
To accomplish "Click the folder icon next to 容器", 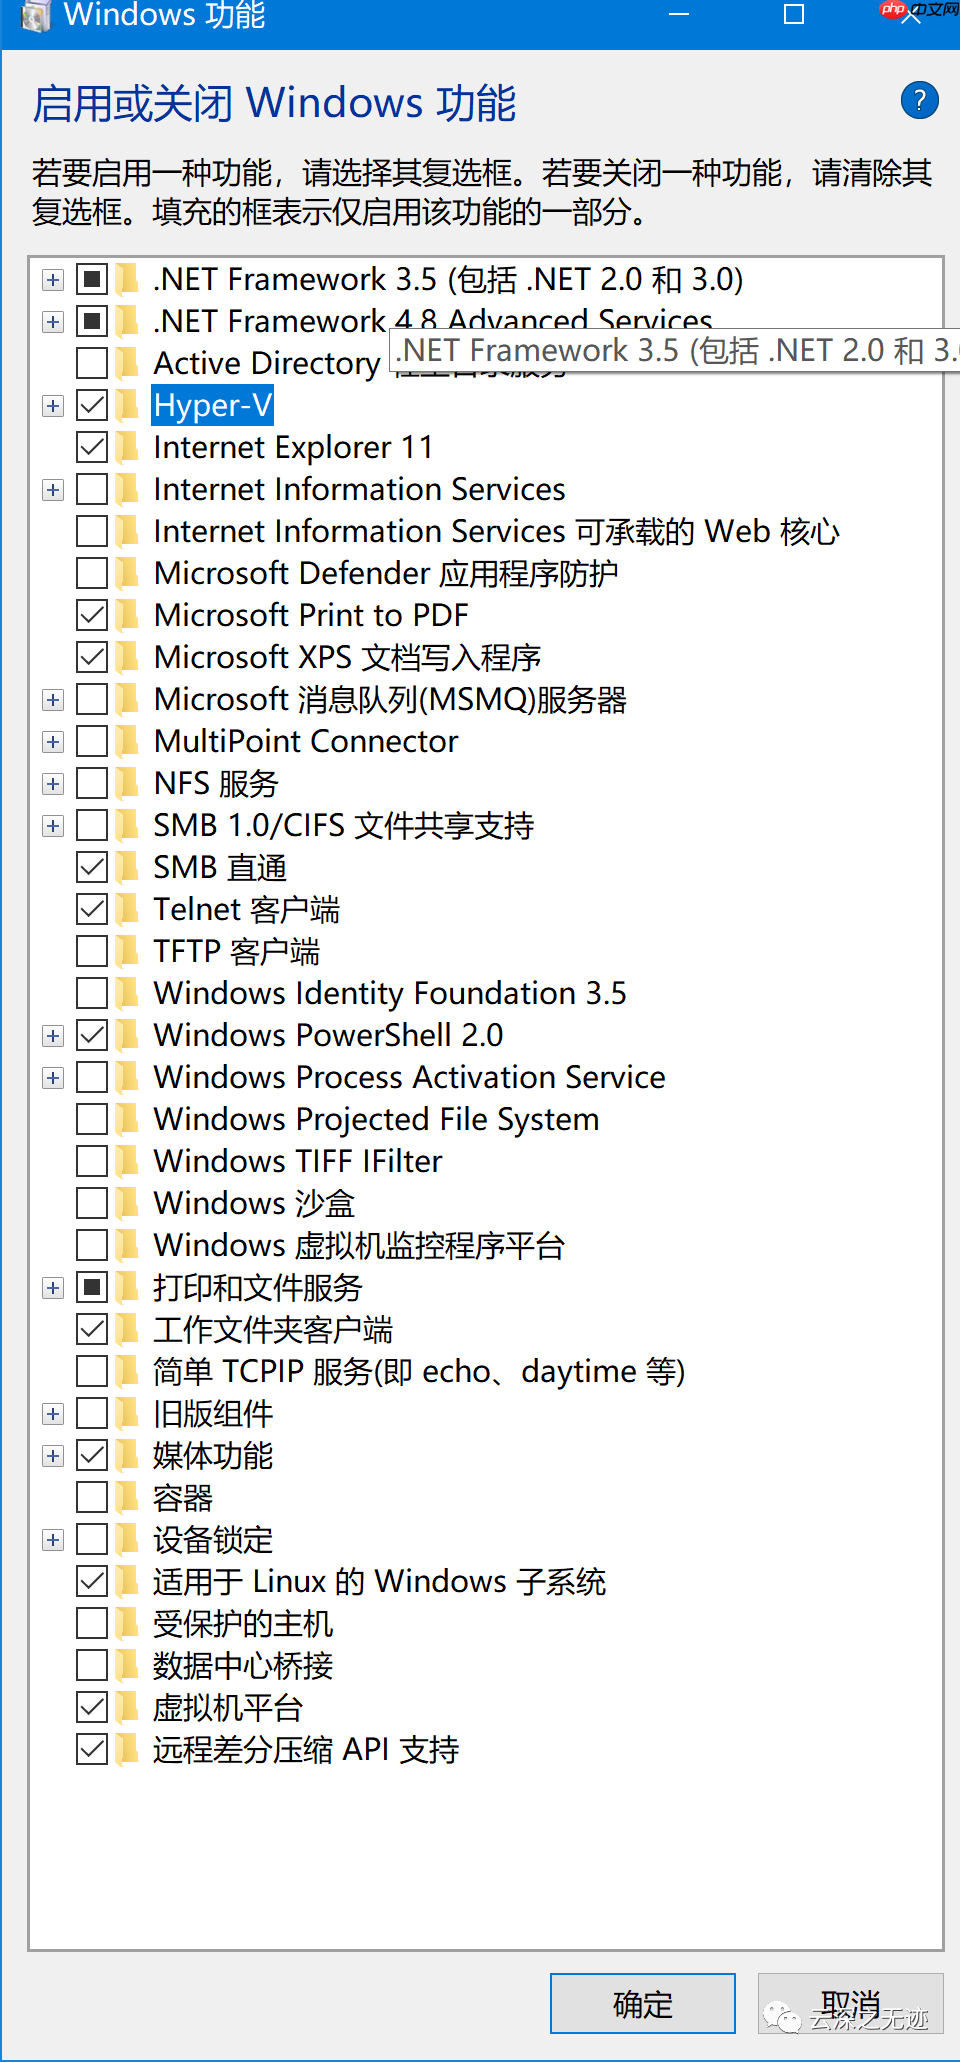I will [x=127, y=1497].
